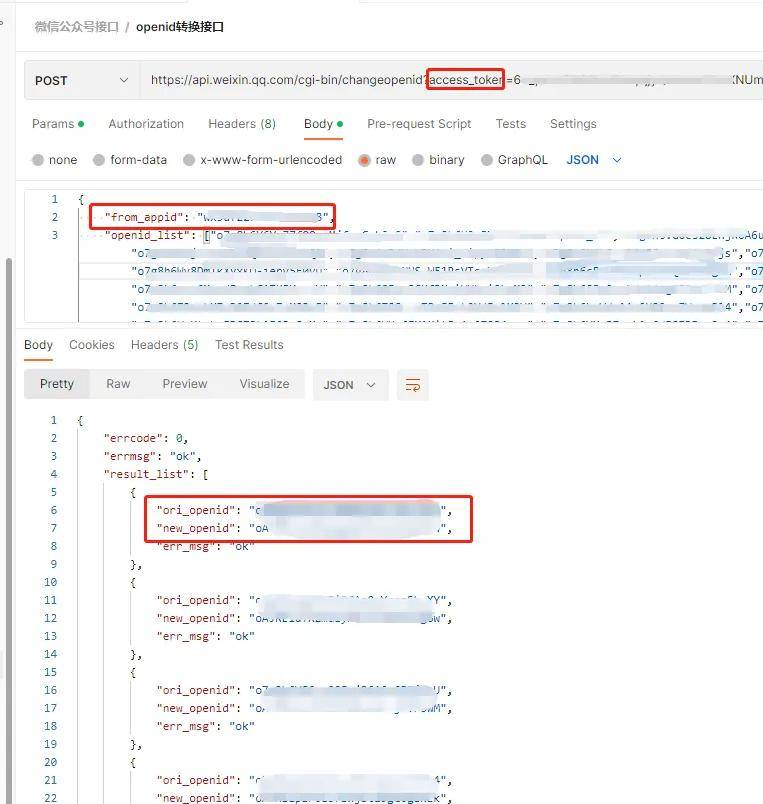Screen dimensions: 763x804
Task: Open the response Cookies tab
Action: pos(92,345)
